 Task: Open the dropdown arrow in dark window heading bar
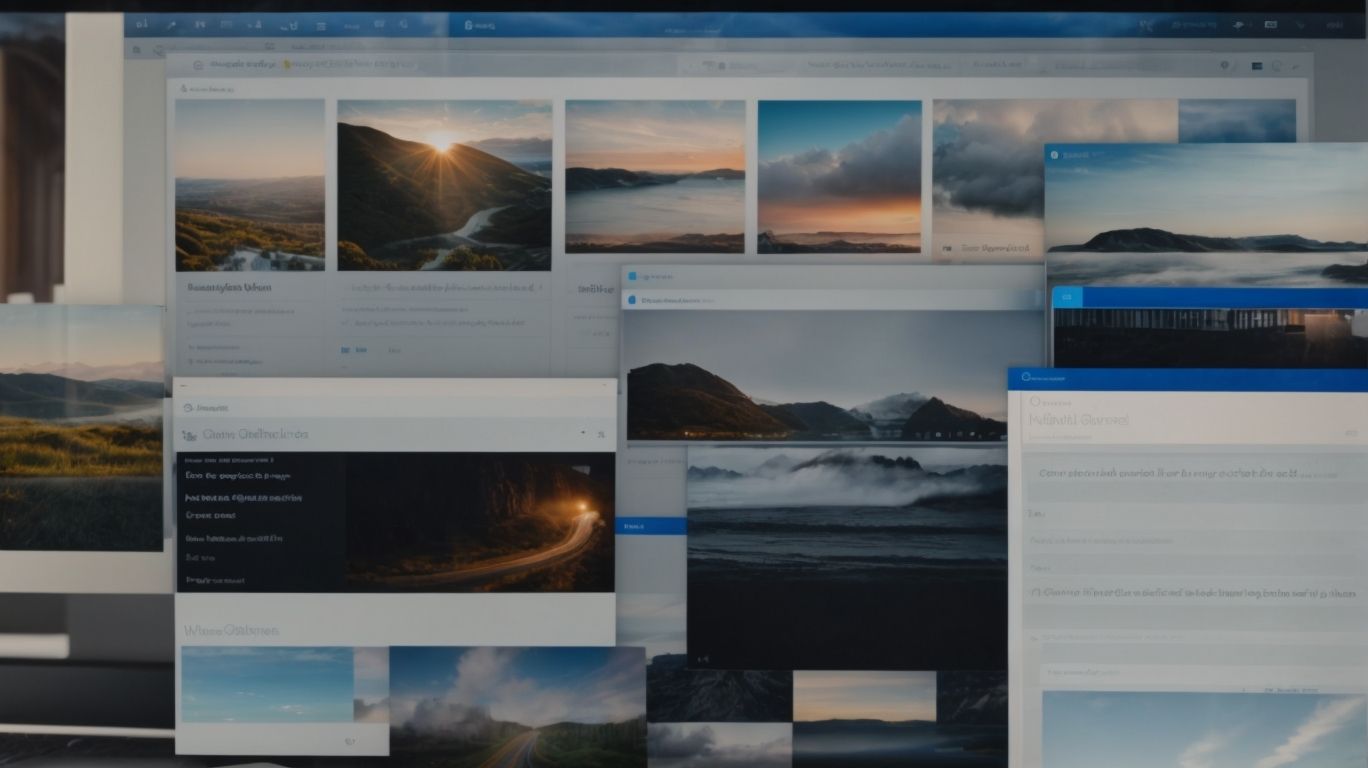click(583, 433)
